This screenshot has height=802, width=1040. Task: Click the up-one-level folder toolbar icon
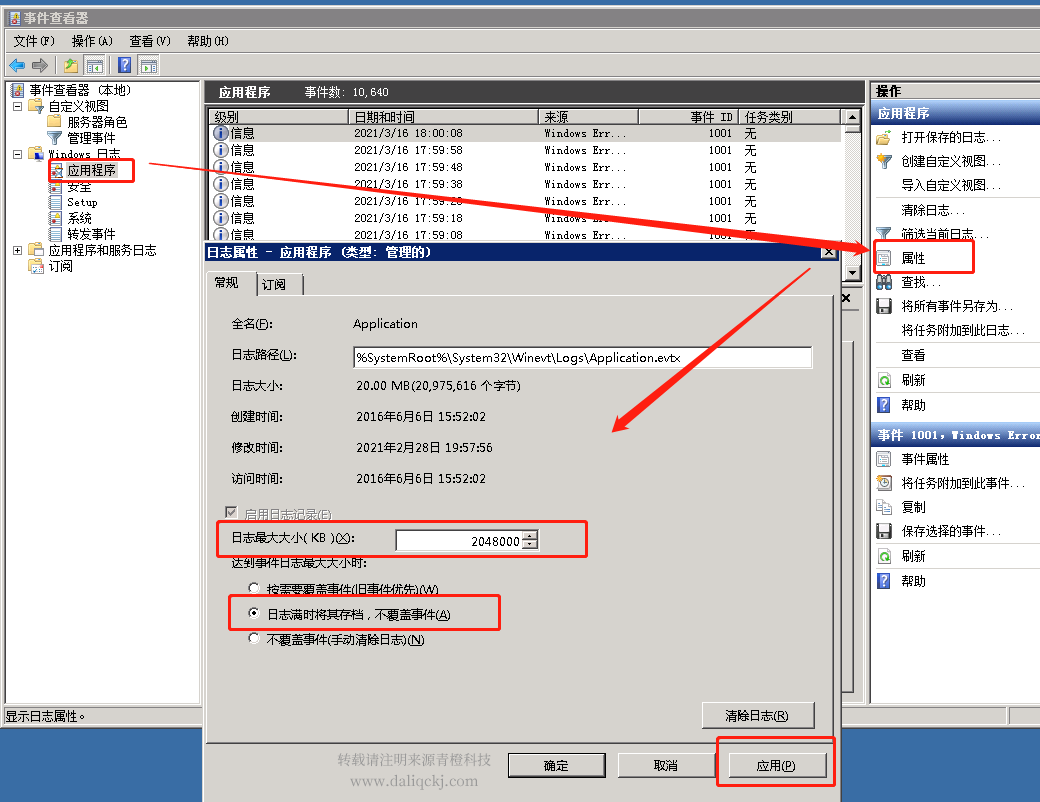click(71, 65)
